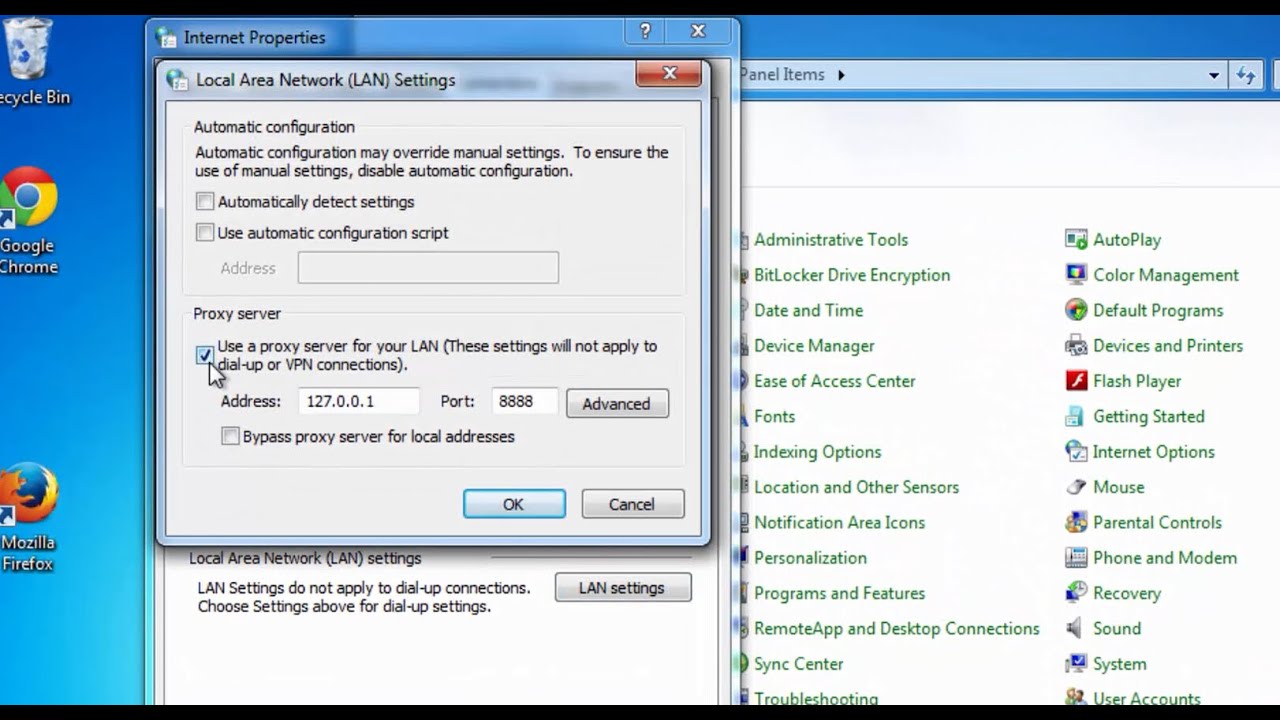Viewport: 1280px width, 720px height.
Task: Open Ease of Access Center
Action: click(x=834, y=381)
